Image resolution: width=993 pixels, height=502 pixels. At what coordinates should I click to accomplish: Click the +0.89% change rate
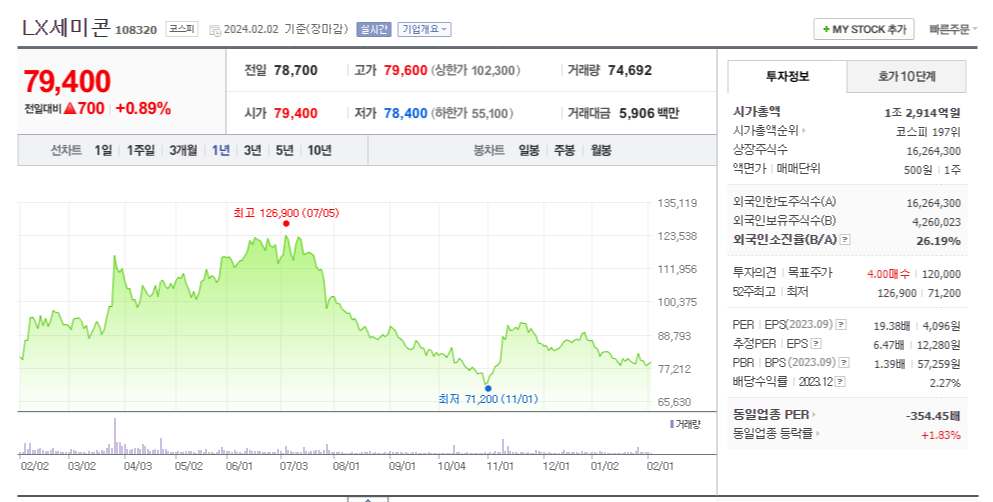point(143,109)
